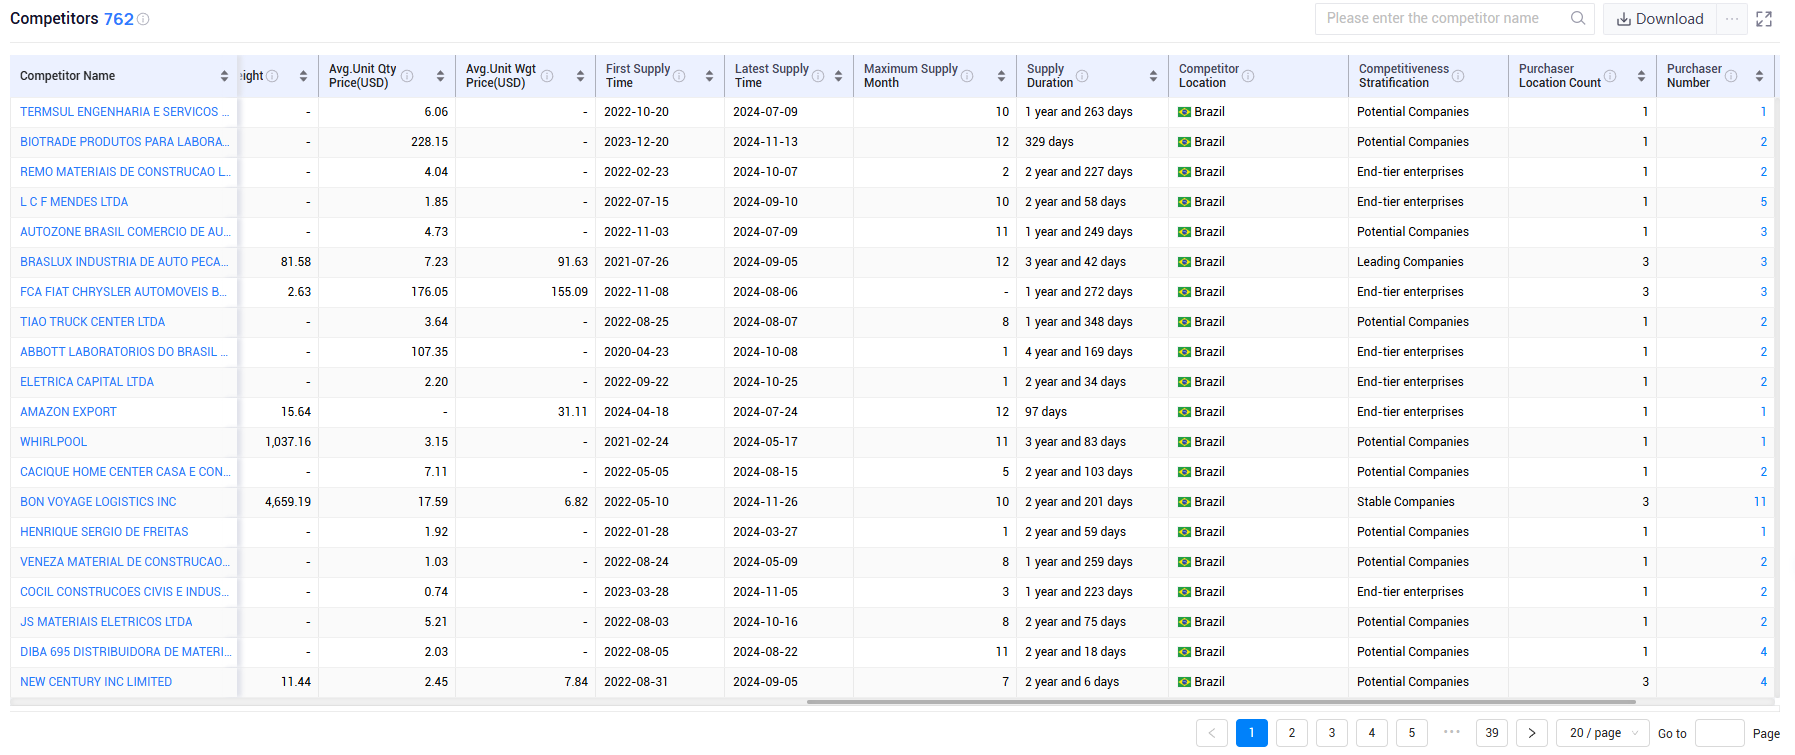The height and width of the screenshot is (755, 1795).
Task: Sort by Avg.Unit Qty Price(USD)
Action: (440, 76)
